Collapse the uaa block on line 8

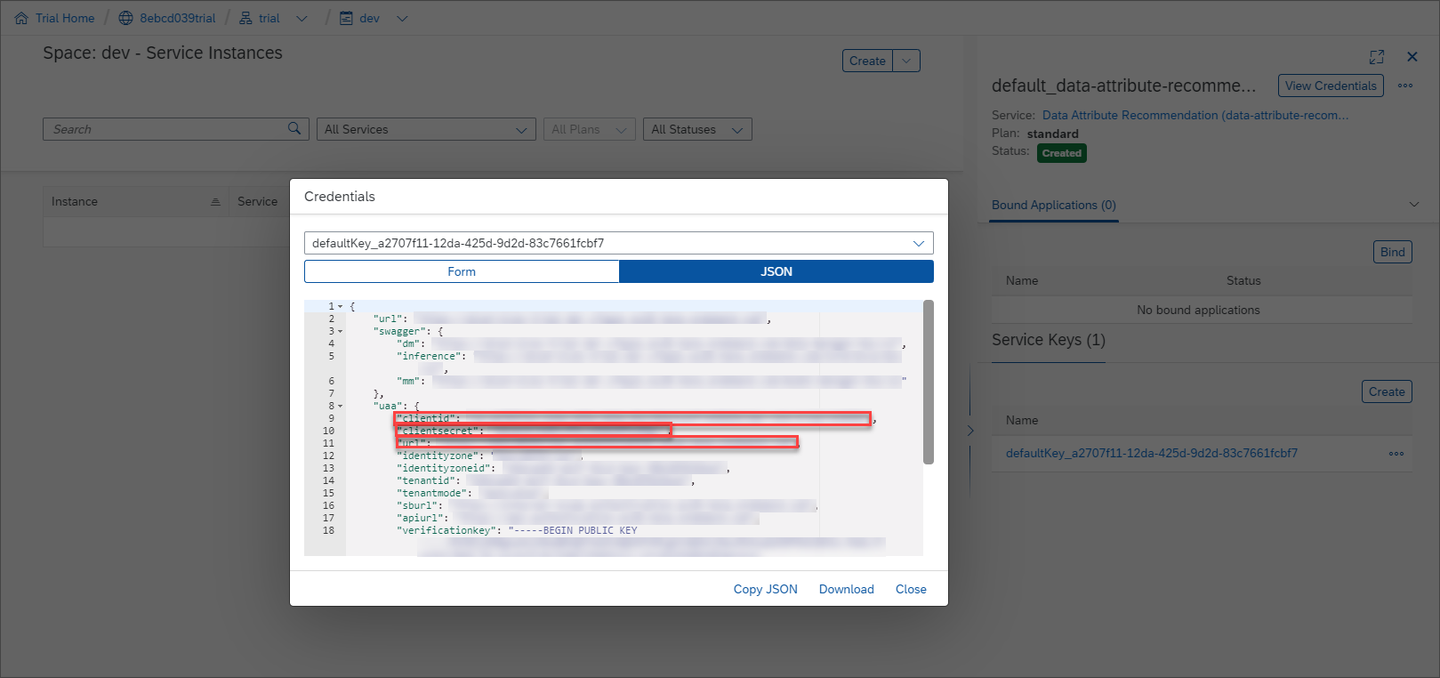340,406
